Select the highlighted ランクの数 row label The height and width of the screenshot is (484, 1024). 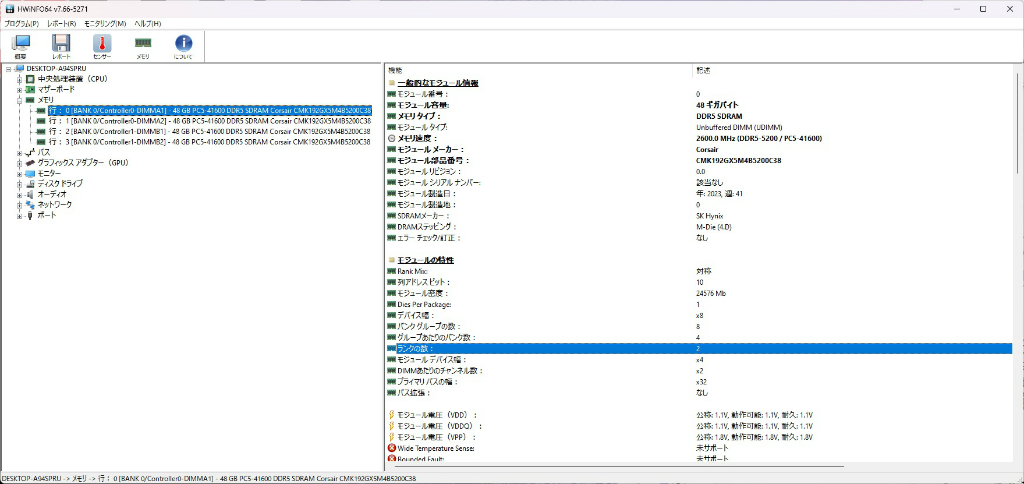(x=415, y=349)
